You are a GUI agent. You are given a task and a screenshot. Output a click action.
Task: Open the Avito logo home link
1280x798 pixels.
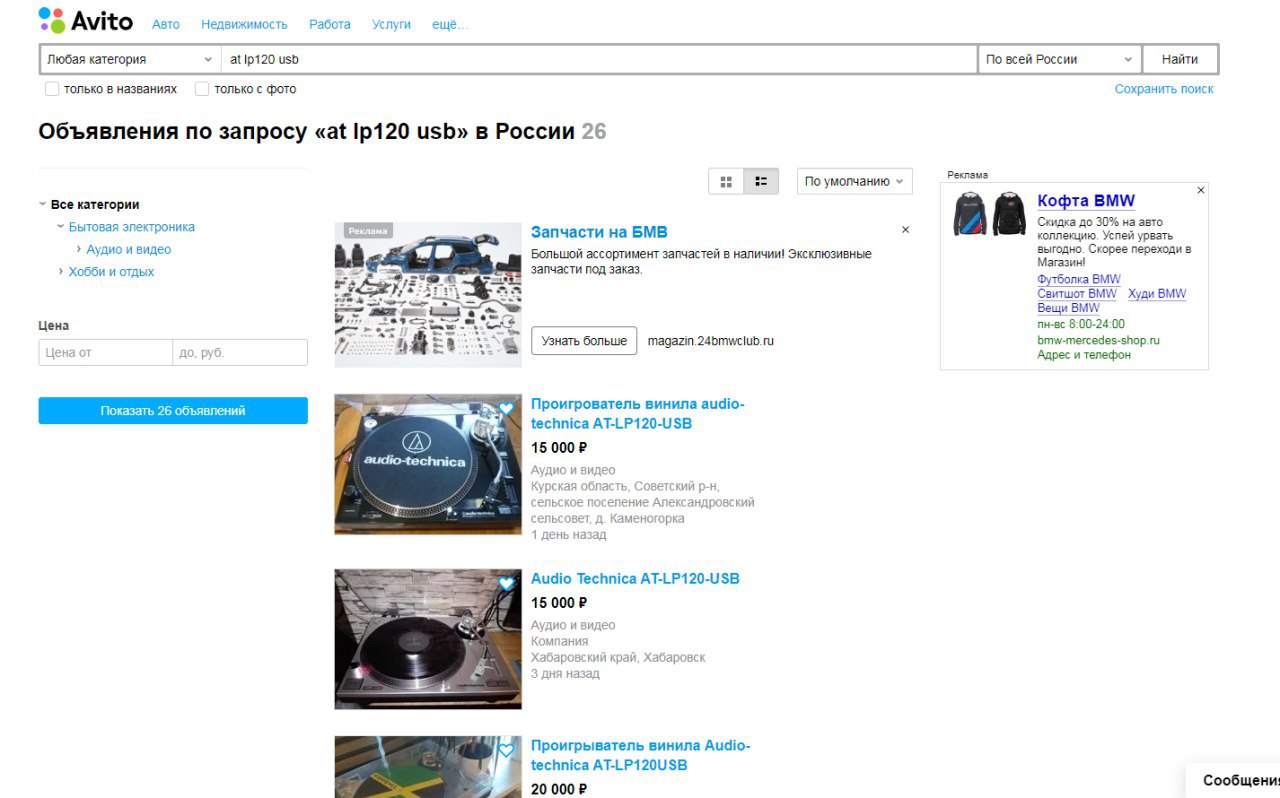85,21
